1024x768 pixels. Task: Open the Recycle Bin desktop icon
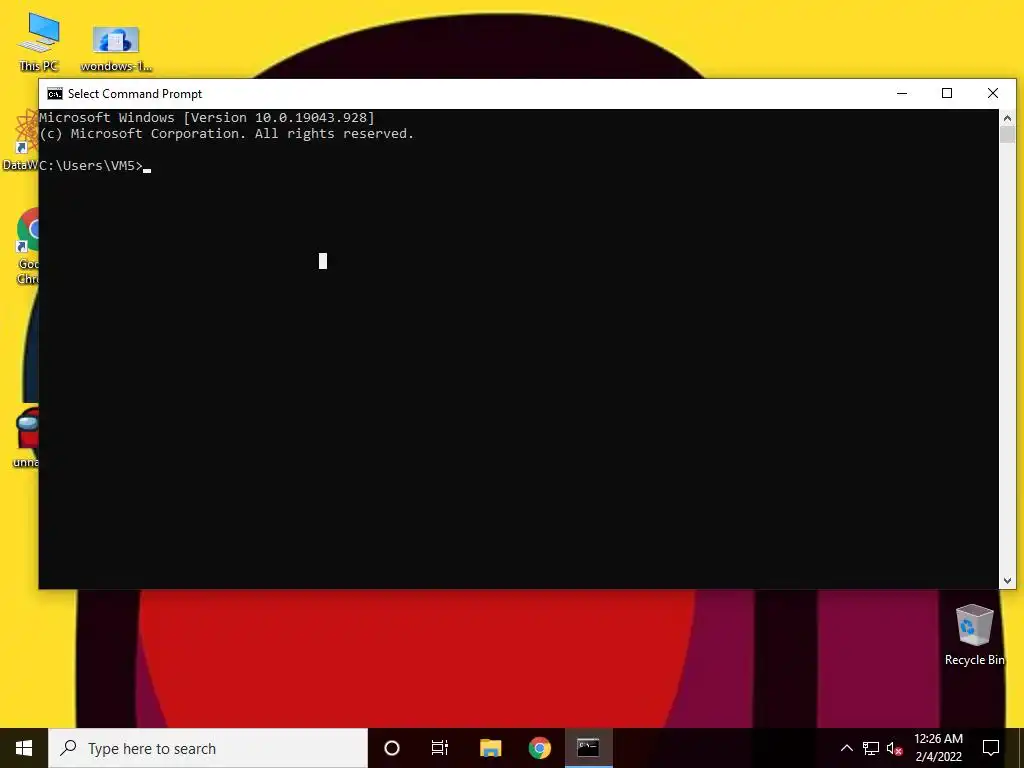tap(974, 635)
